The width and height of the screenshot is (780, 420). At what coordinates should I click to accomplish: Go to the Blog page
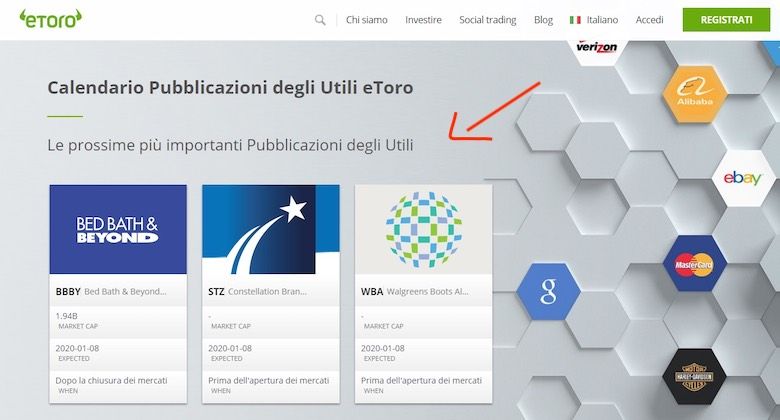pyautogui.click(x=543, y=20)
